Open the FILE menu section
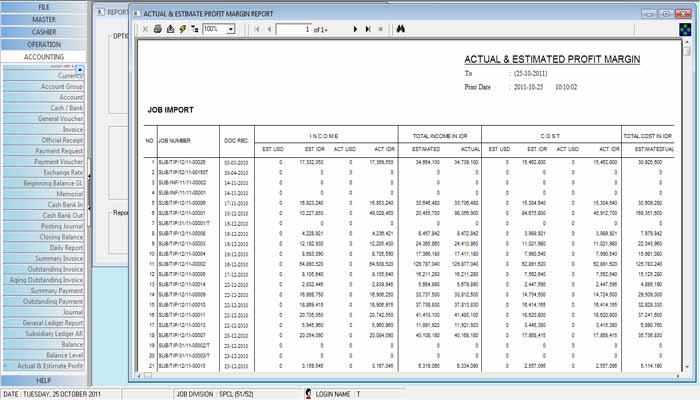Image resolution: width=700 pixels, height=400 pixels. tap(43, 6)
